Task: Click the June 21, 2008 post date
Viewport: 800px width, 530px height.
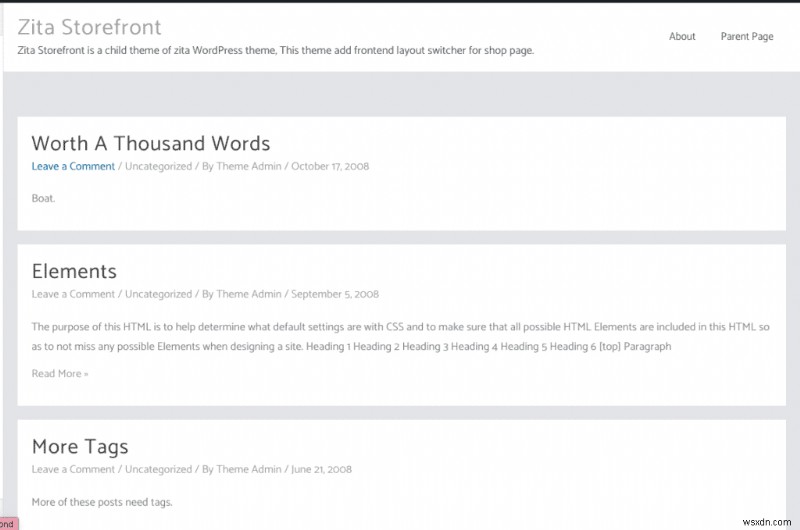Action: pyautogui.click(x=322, y=469)
